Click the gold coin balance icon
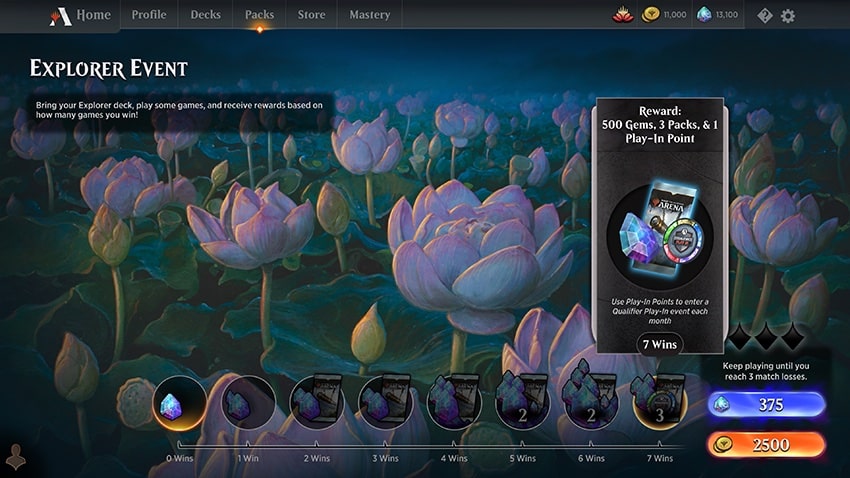The height and width of the screenshot is (478, 850). pyautogui.click(x=651, y=15)
